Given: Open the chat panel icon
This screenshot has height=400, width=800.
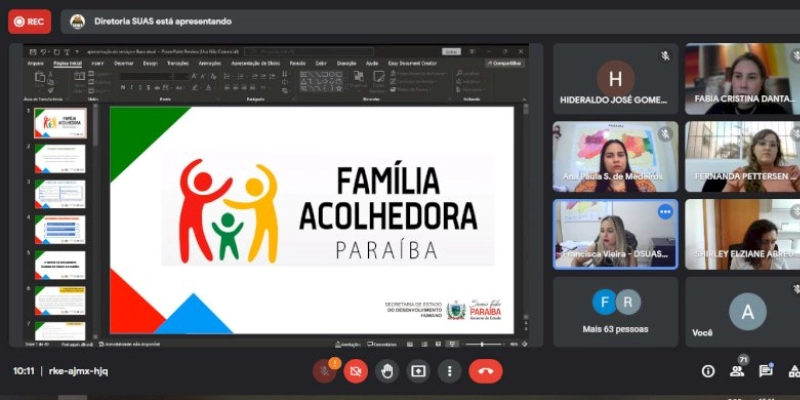Looking at the screenshot, I should click(x=766, y=371).
